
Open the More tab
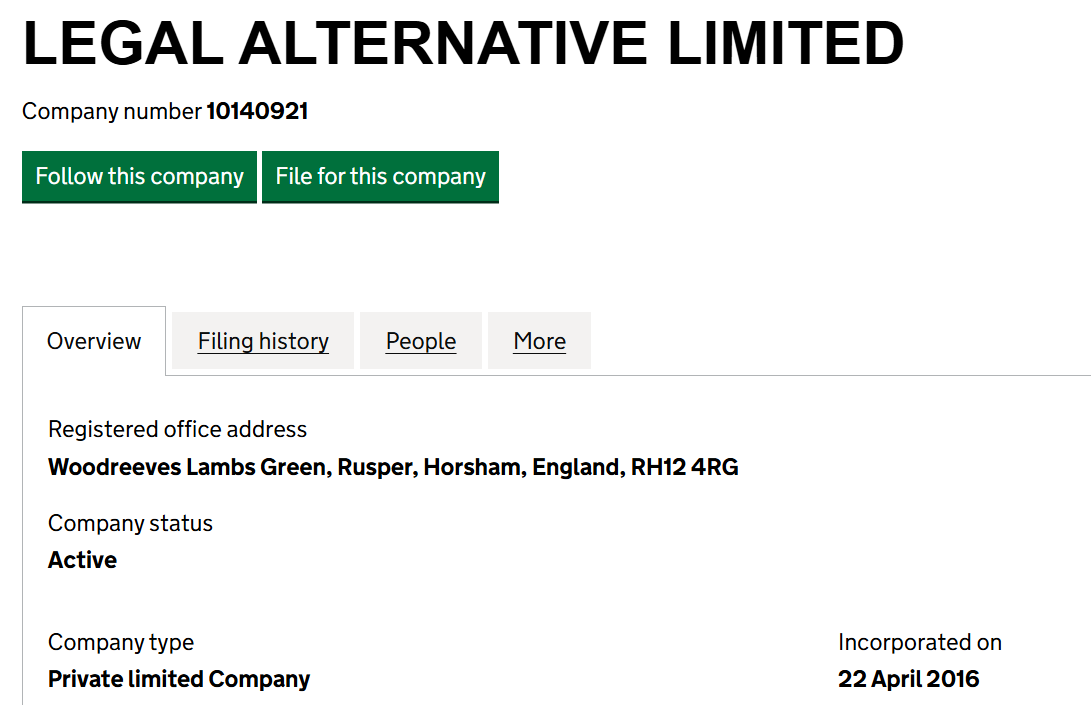pyautogui.click(x=539, y=341)
